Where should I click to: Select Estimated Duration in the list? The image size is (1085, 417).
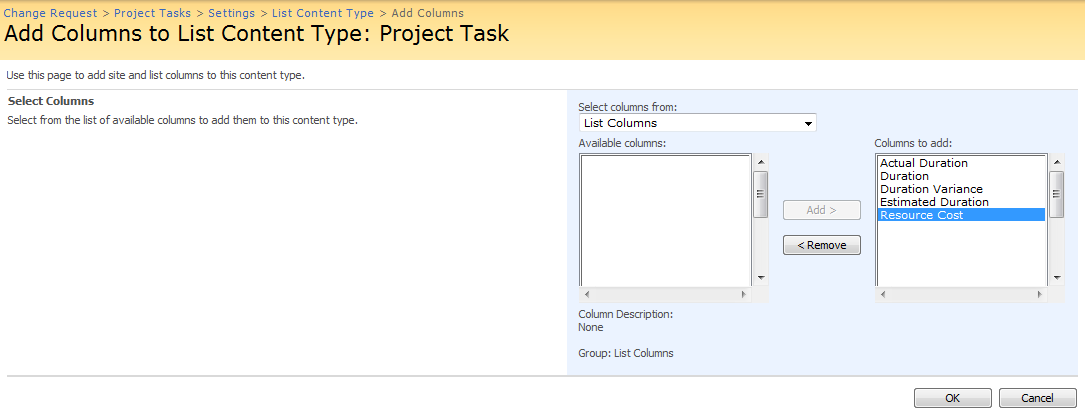pyautogui.click(x=961, y=202)
